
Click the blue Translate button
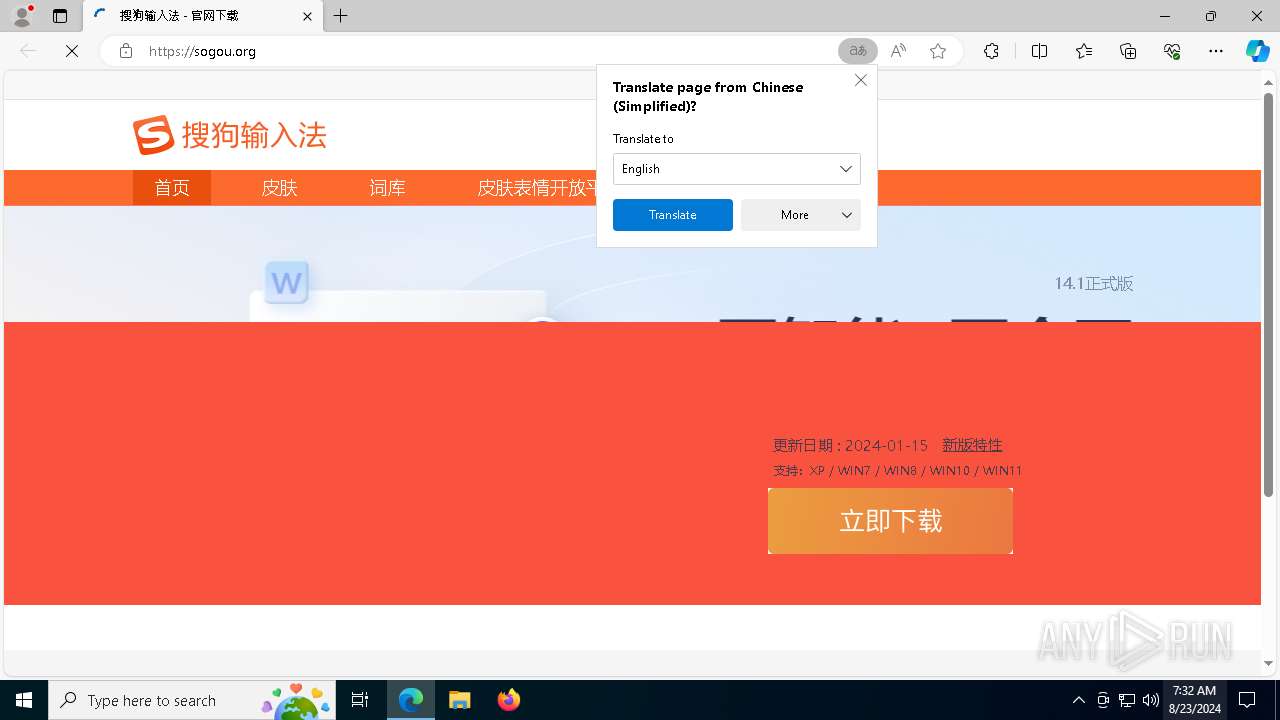(673, 215)
